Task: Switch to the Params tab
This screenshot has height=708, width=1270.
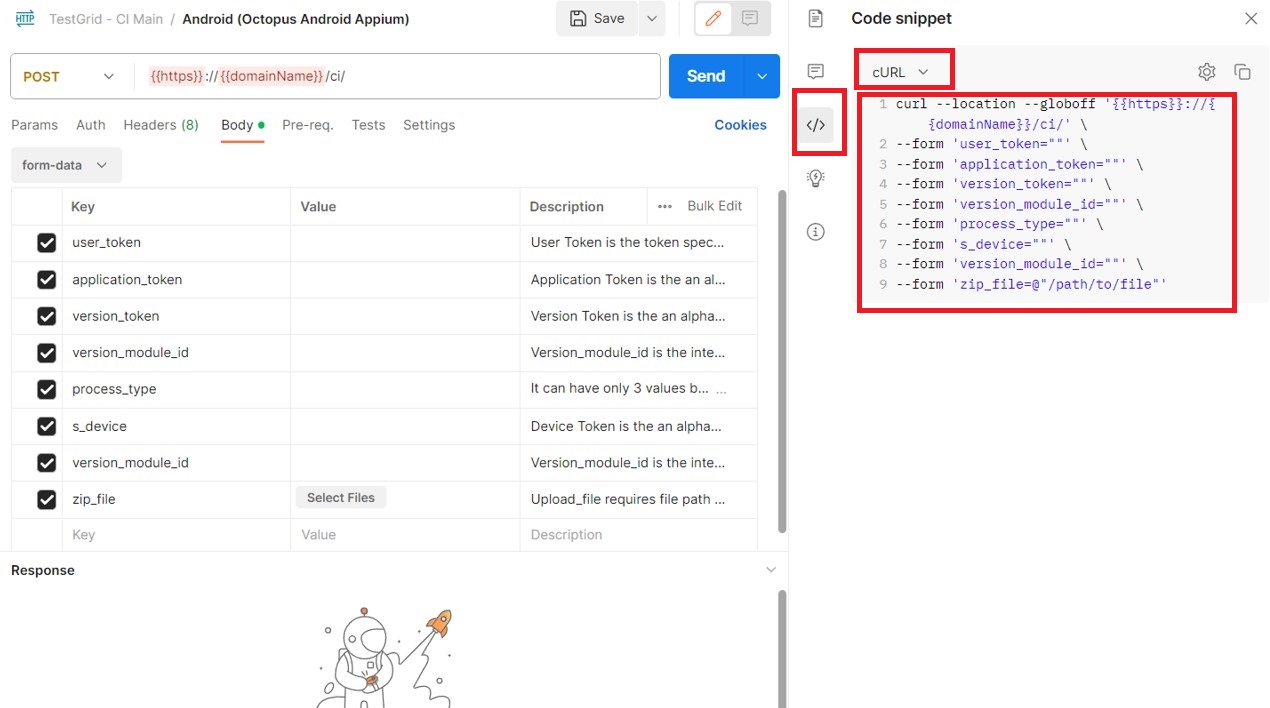Action: click(x=34, y=125)
